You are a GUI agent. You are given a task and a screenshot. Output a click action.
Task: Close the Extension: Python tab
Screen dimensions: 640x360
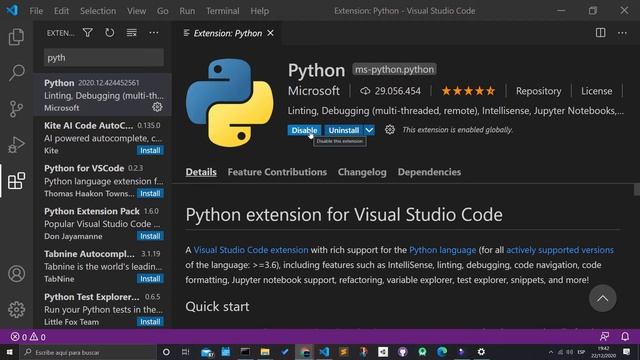pos(270,33)
